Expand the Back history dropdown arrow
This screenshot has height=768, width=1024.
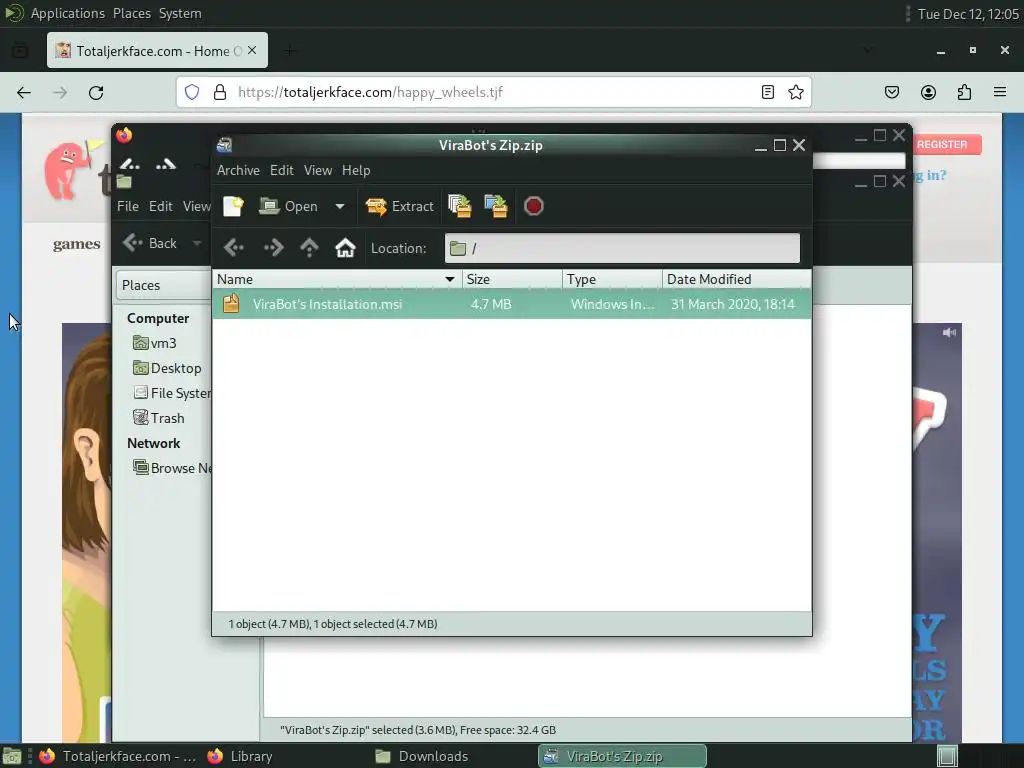point(197,244)
